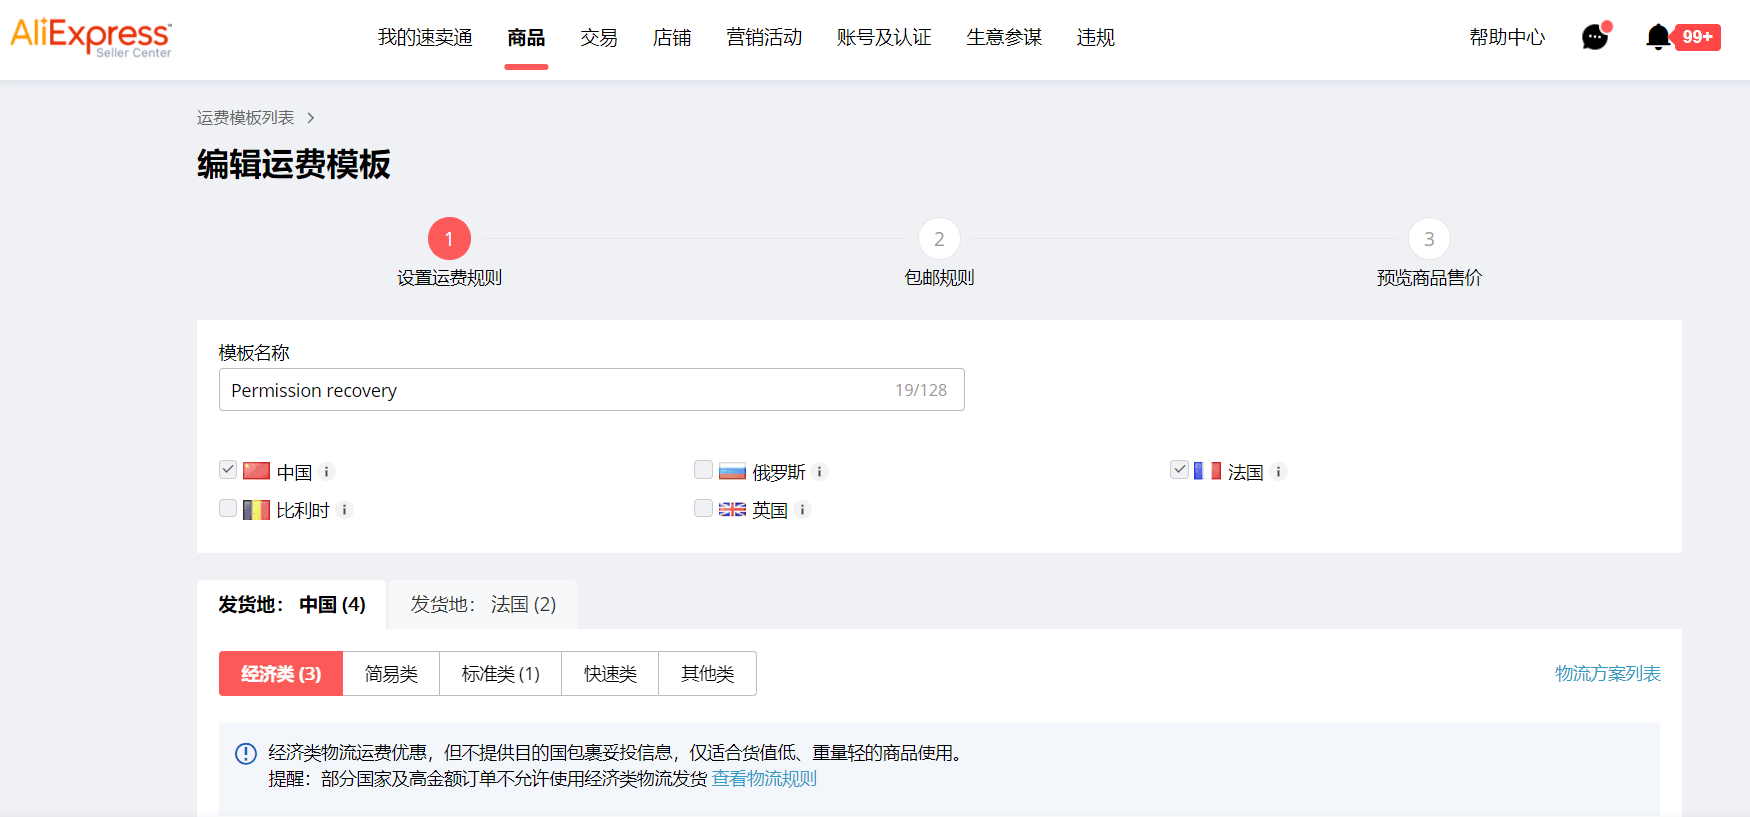Click the 查看物流规则 link
The height and width of the screenshot is (817, 1750).
click(x=764, y=779)
